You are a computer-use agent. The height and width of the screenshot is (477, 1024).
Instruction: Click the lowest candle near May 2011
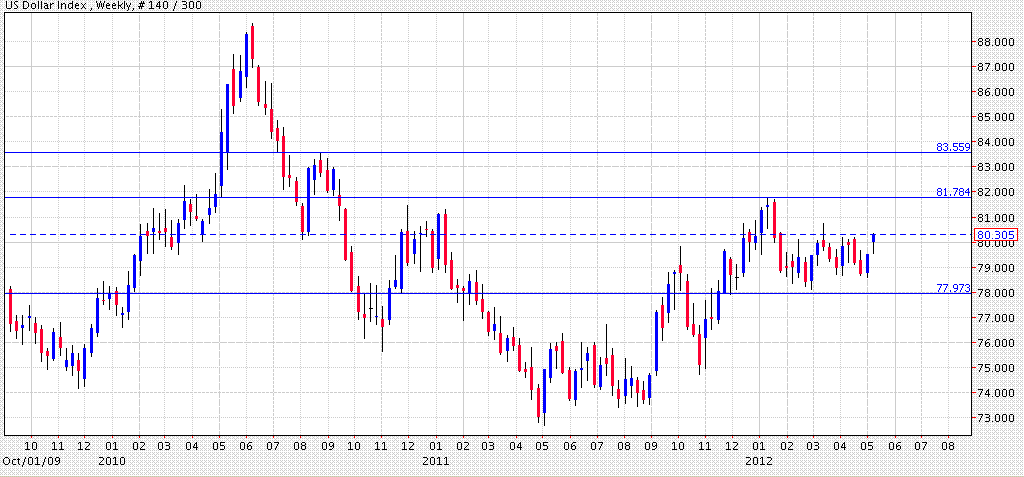click(x=539, y=405)
